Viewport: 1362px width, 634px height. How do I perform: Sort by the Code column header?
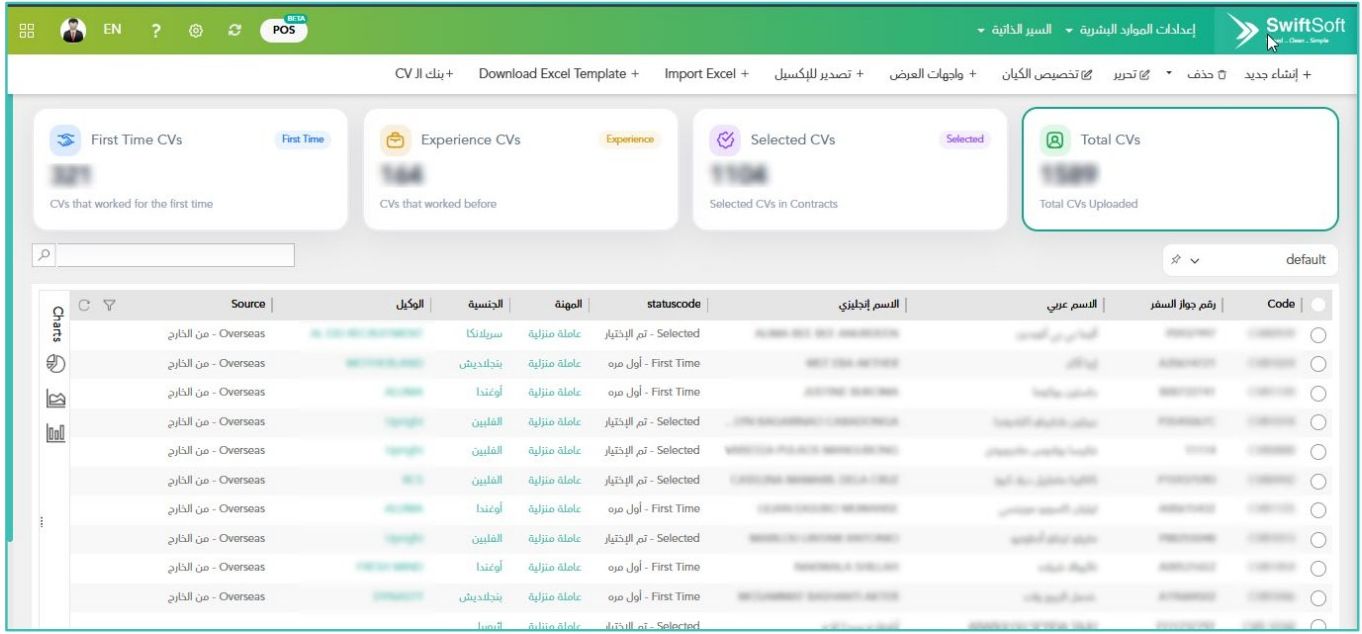[1279, 304]
